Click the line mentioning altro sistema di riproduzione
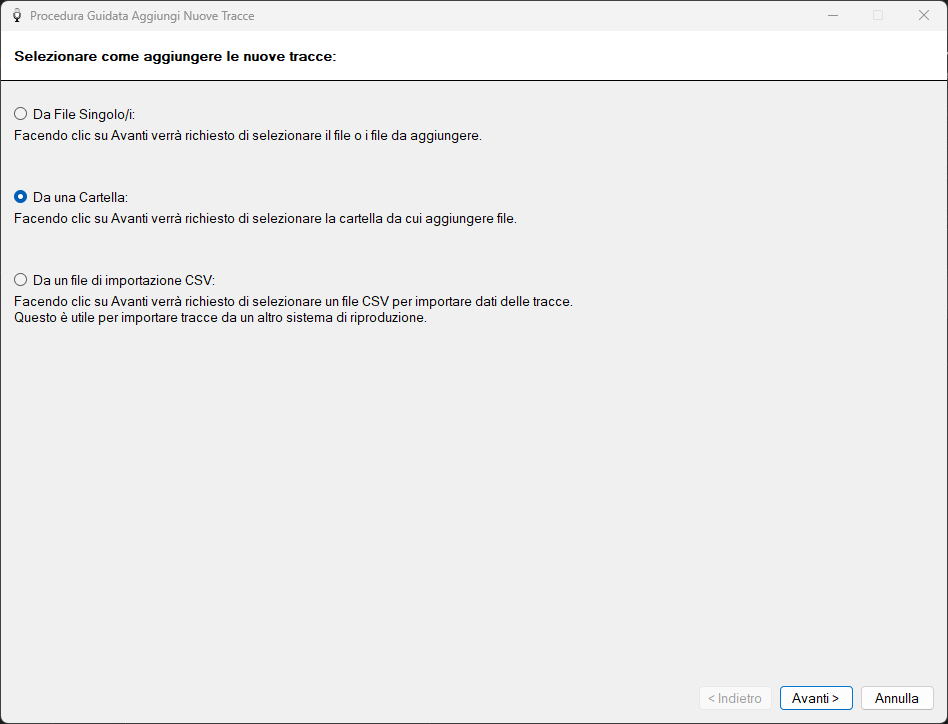Screen dimensions: 948x724 click(221, 317)
